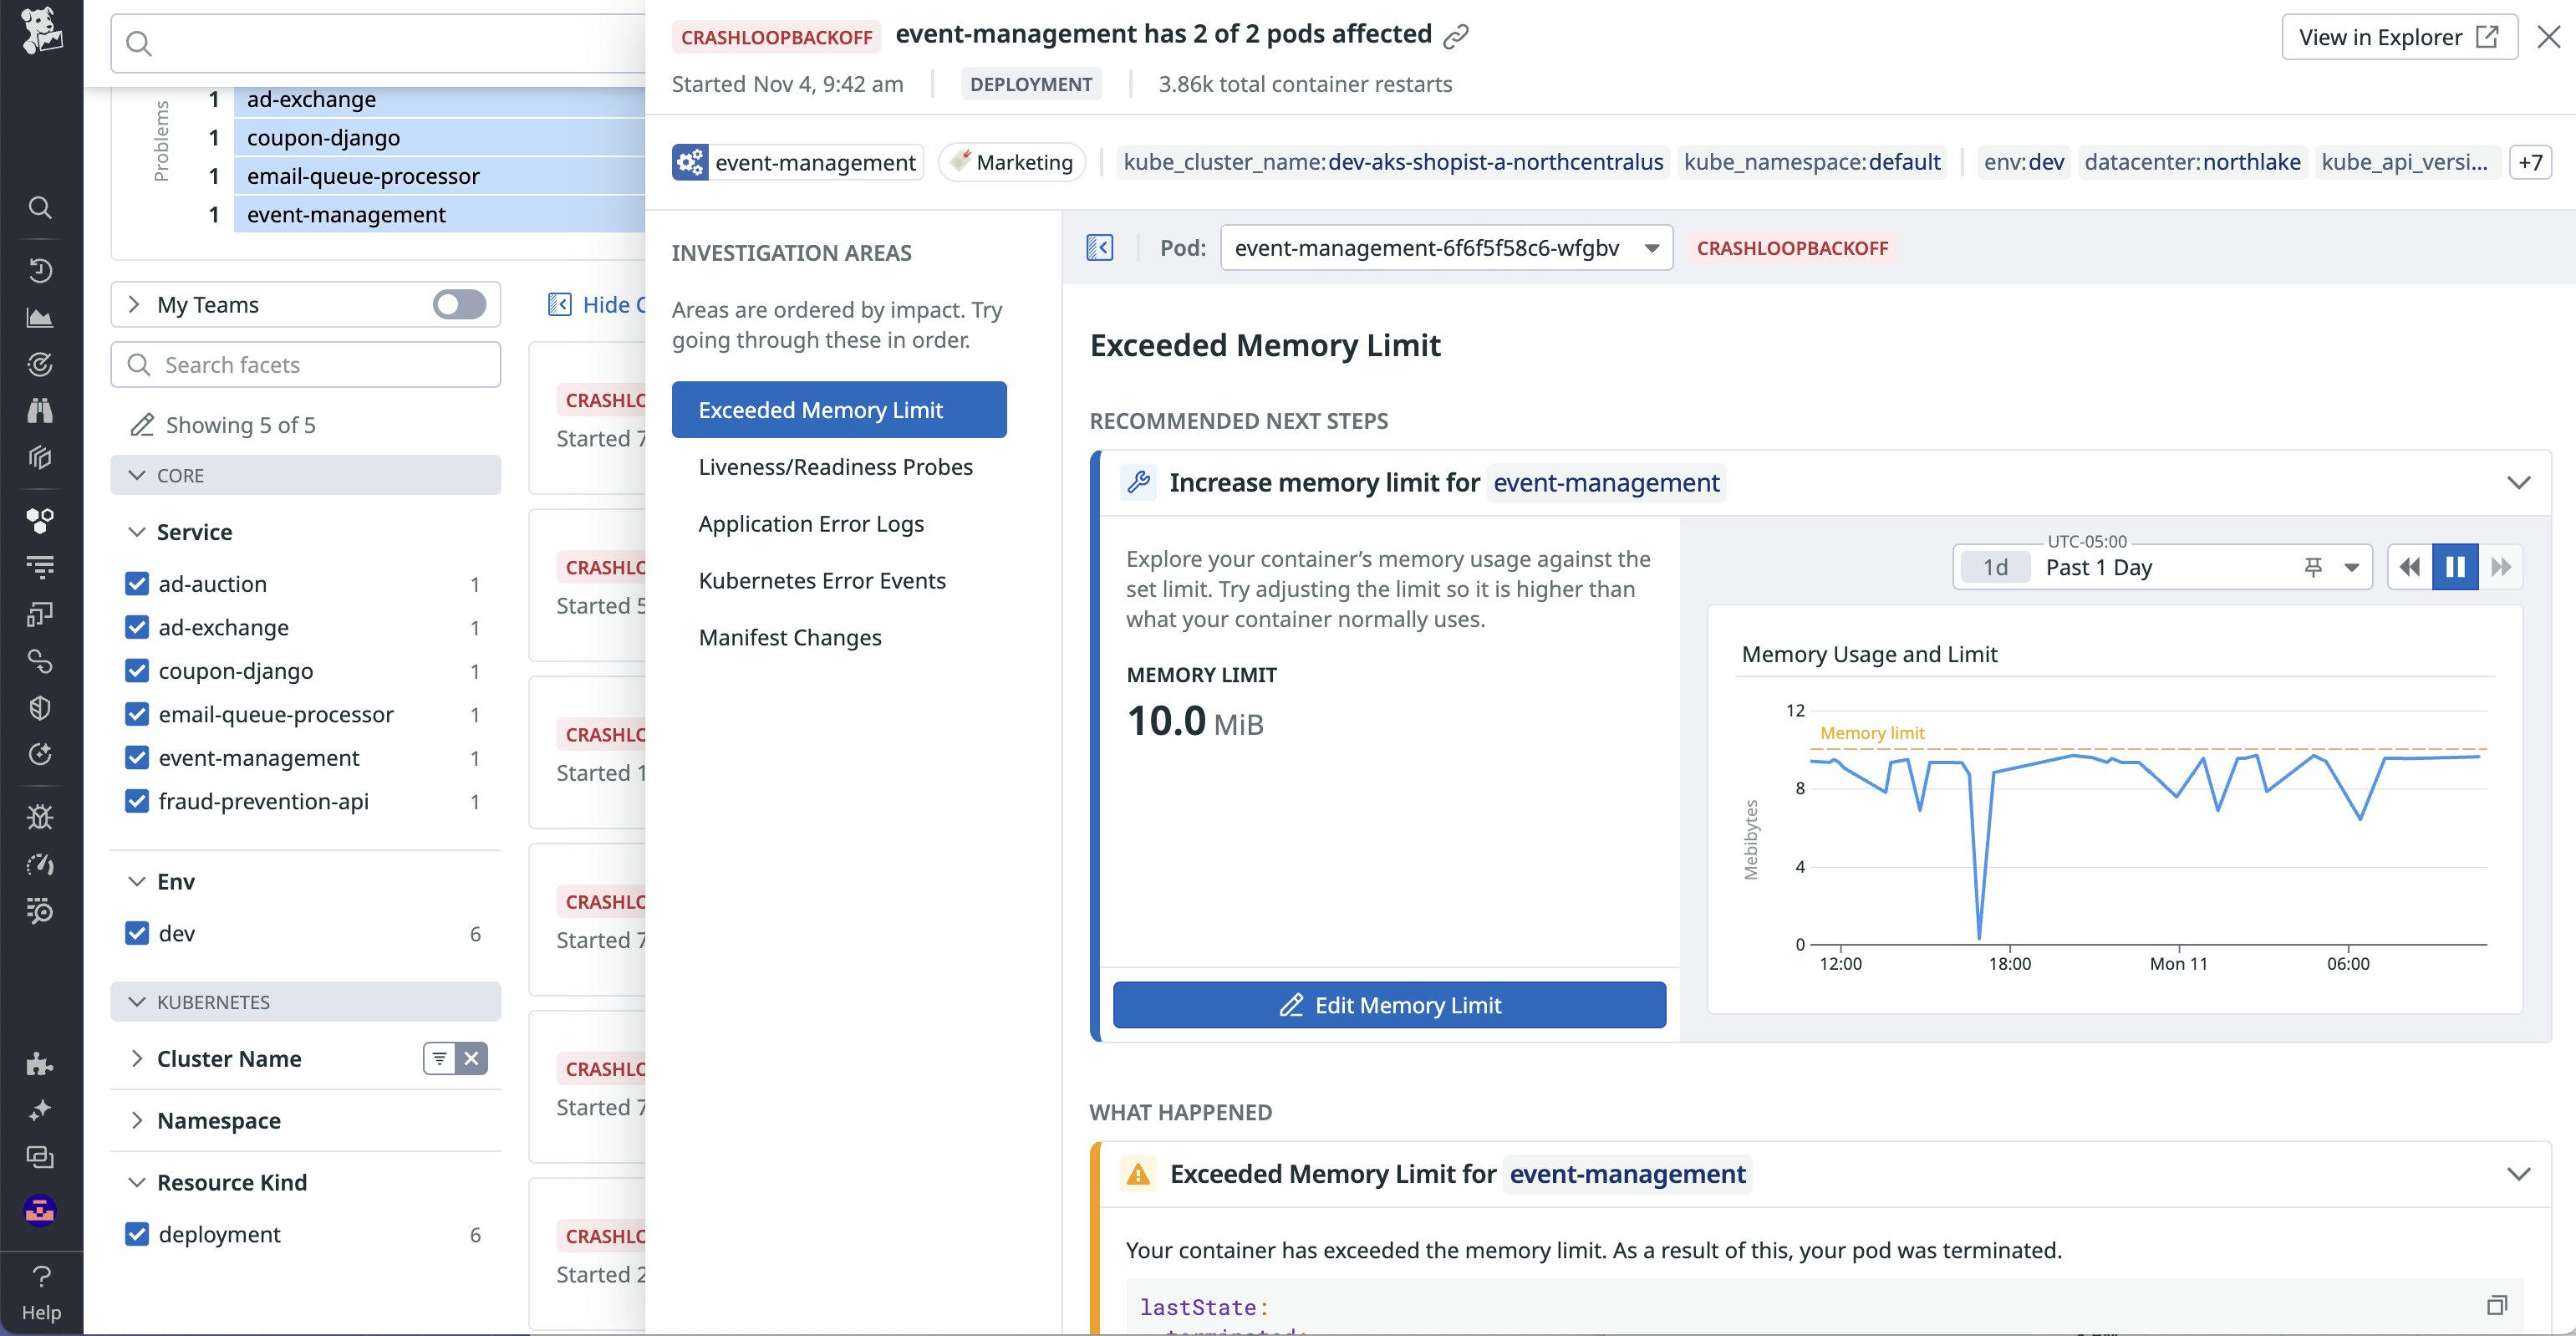This screenshot has height=1336, width=2576.
Task: Collapse the Exceeded Memory Limit what-happened card
Action: click(x=2518, y=1175)
